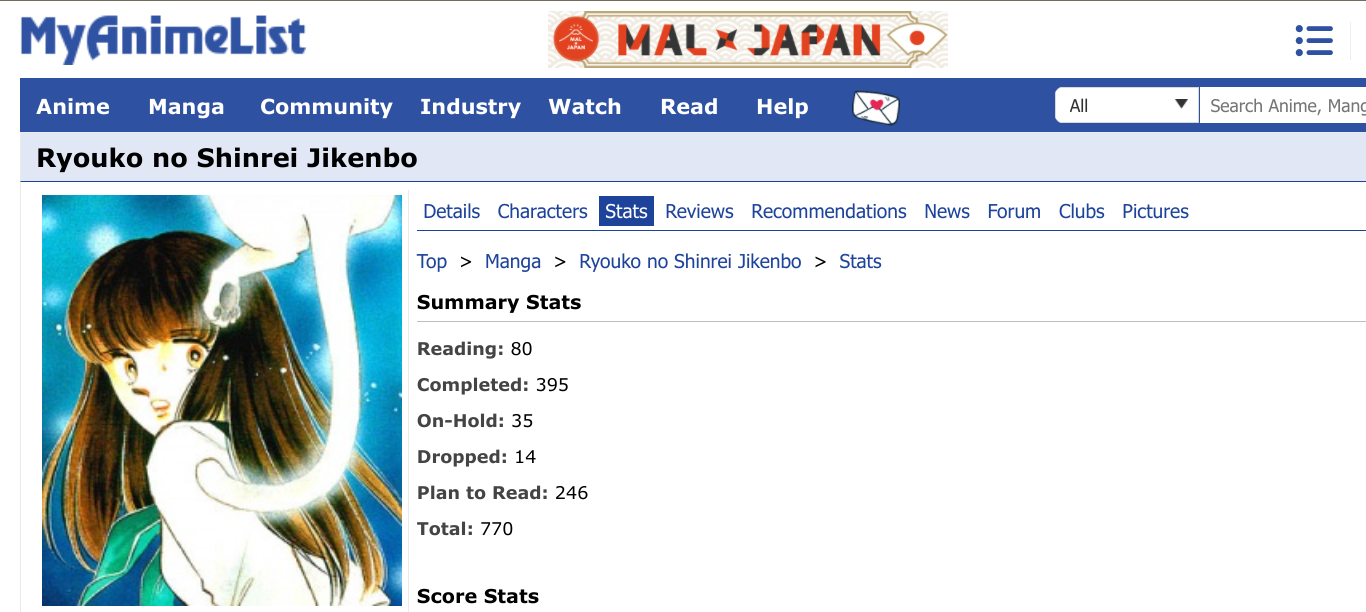Viewport: 1366px width, 612px height.
Task: Switch to the Details tab
Action: point(452,211)
